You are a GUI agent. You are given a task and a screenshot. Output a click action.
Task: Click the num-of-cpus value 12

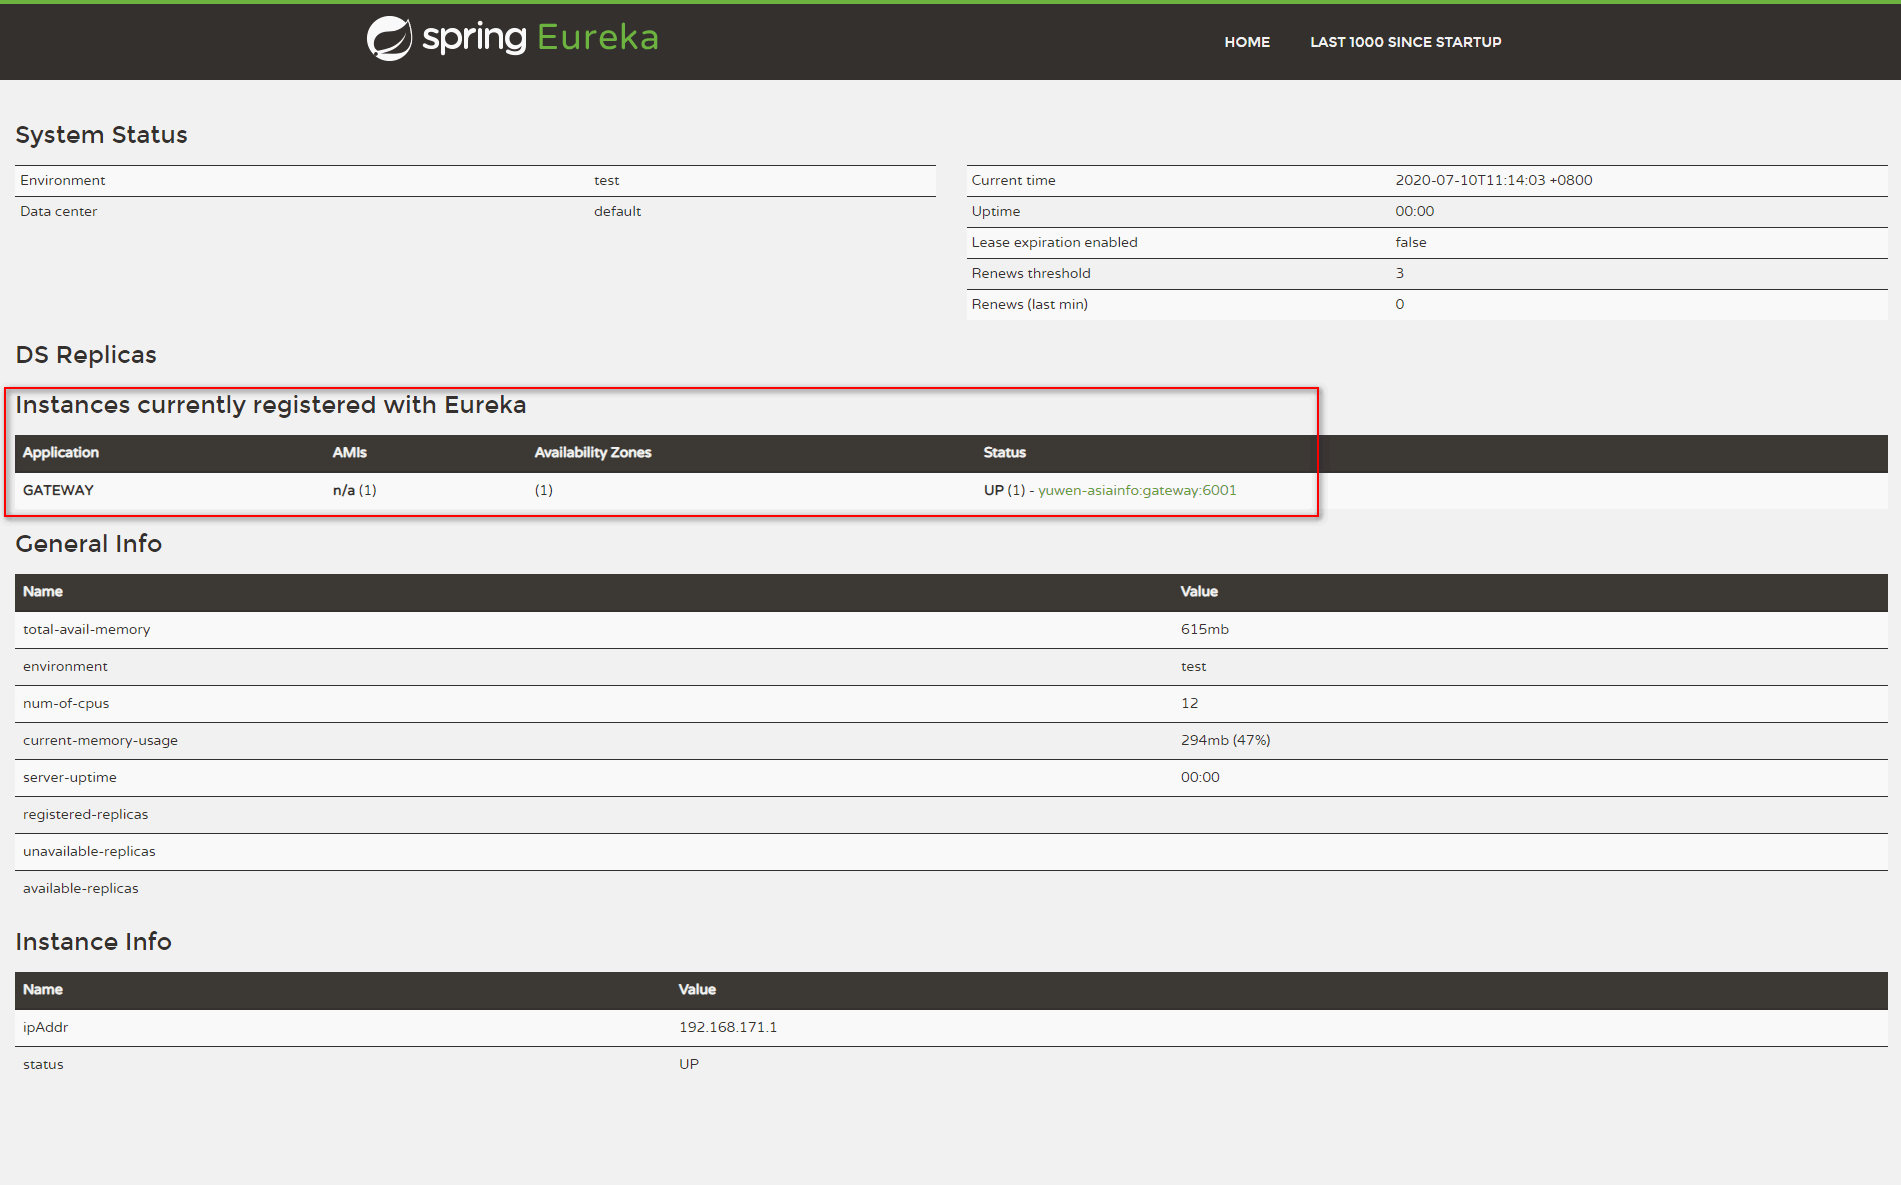pos(1190,703)
